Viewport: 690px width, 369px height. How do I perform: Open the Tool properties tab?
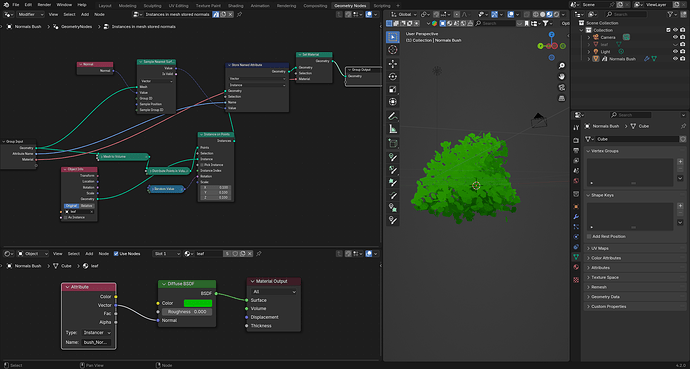tap(576, 128)
